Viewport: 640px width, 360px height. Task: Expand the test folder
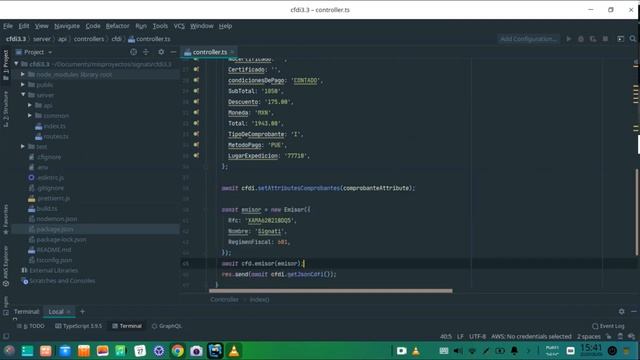pos(23,146)
